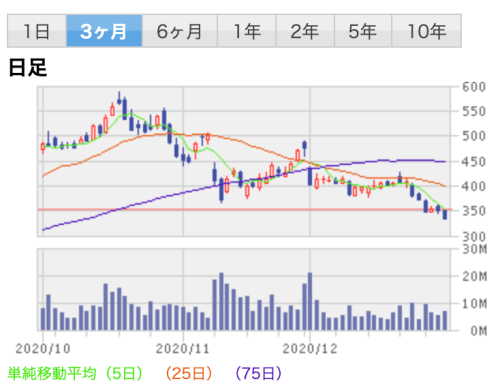The width and height of the screenshot is (500, 390).
Task: Click the 2020/11 date axis label
Action: click(x=183, y=349)
